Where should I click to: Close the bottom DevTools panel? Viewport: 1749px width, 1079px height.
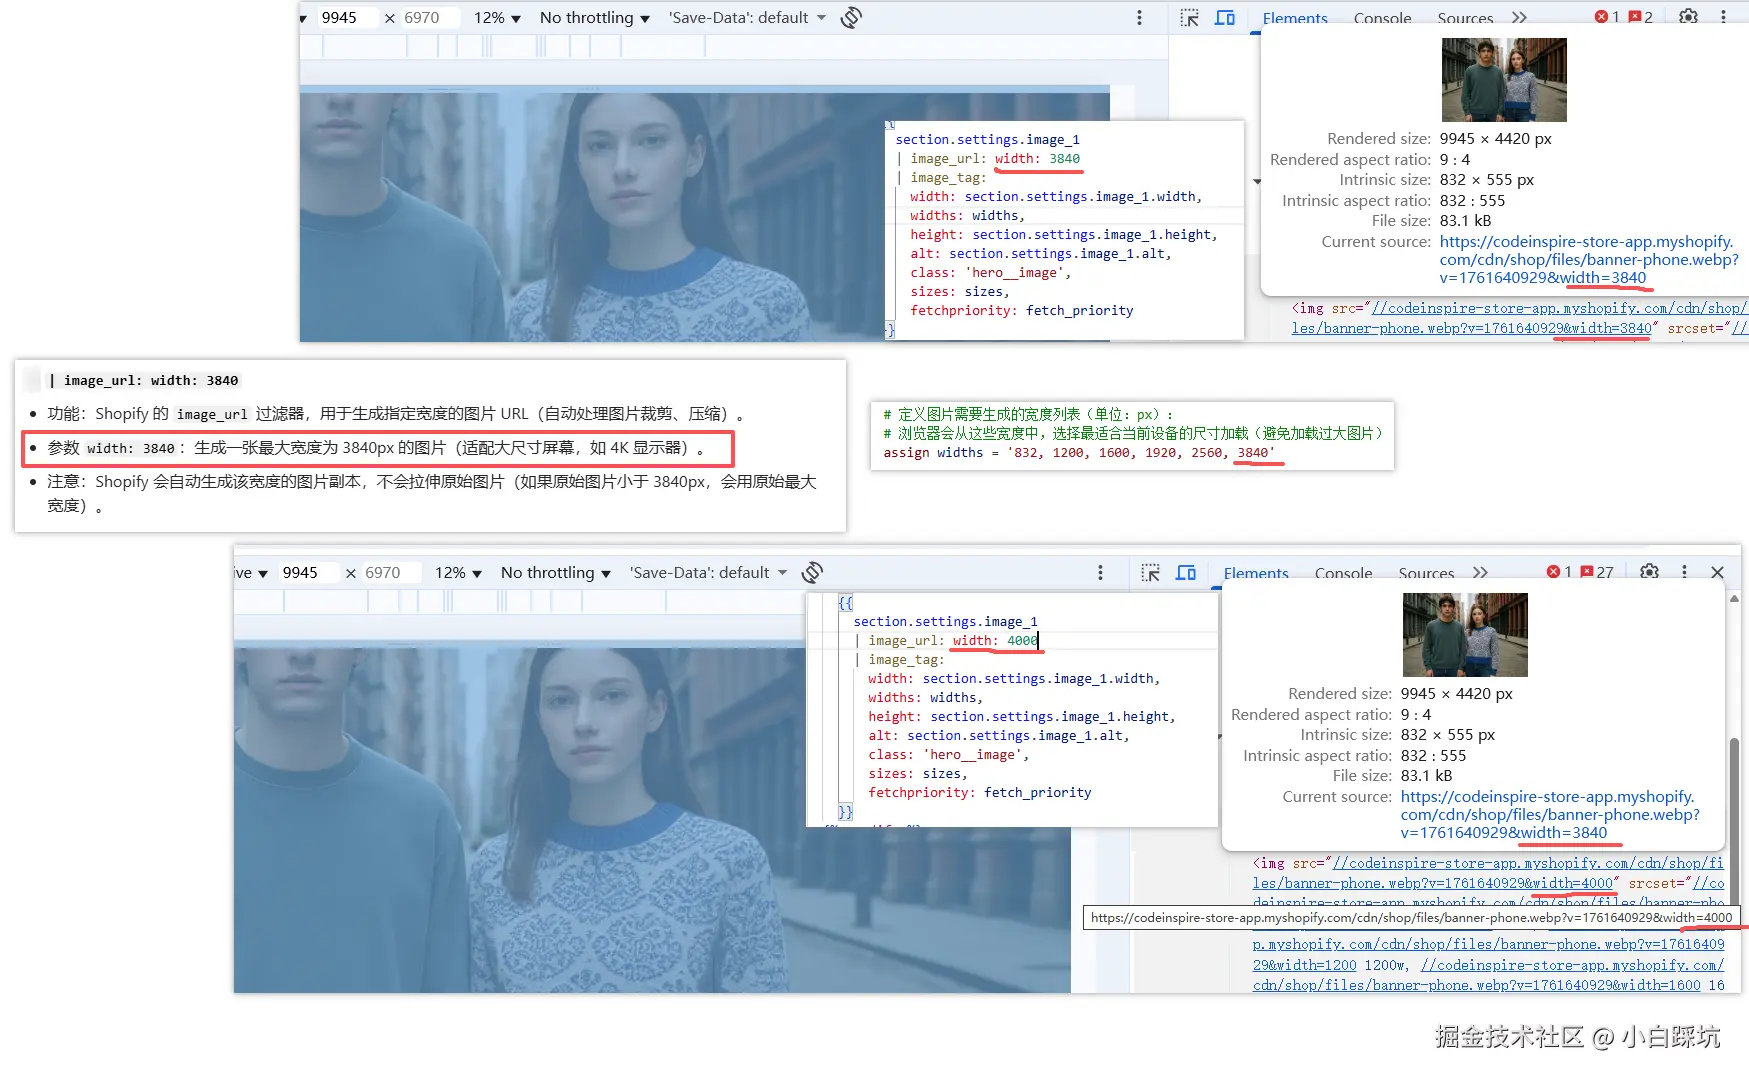[1717, 572]
